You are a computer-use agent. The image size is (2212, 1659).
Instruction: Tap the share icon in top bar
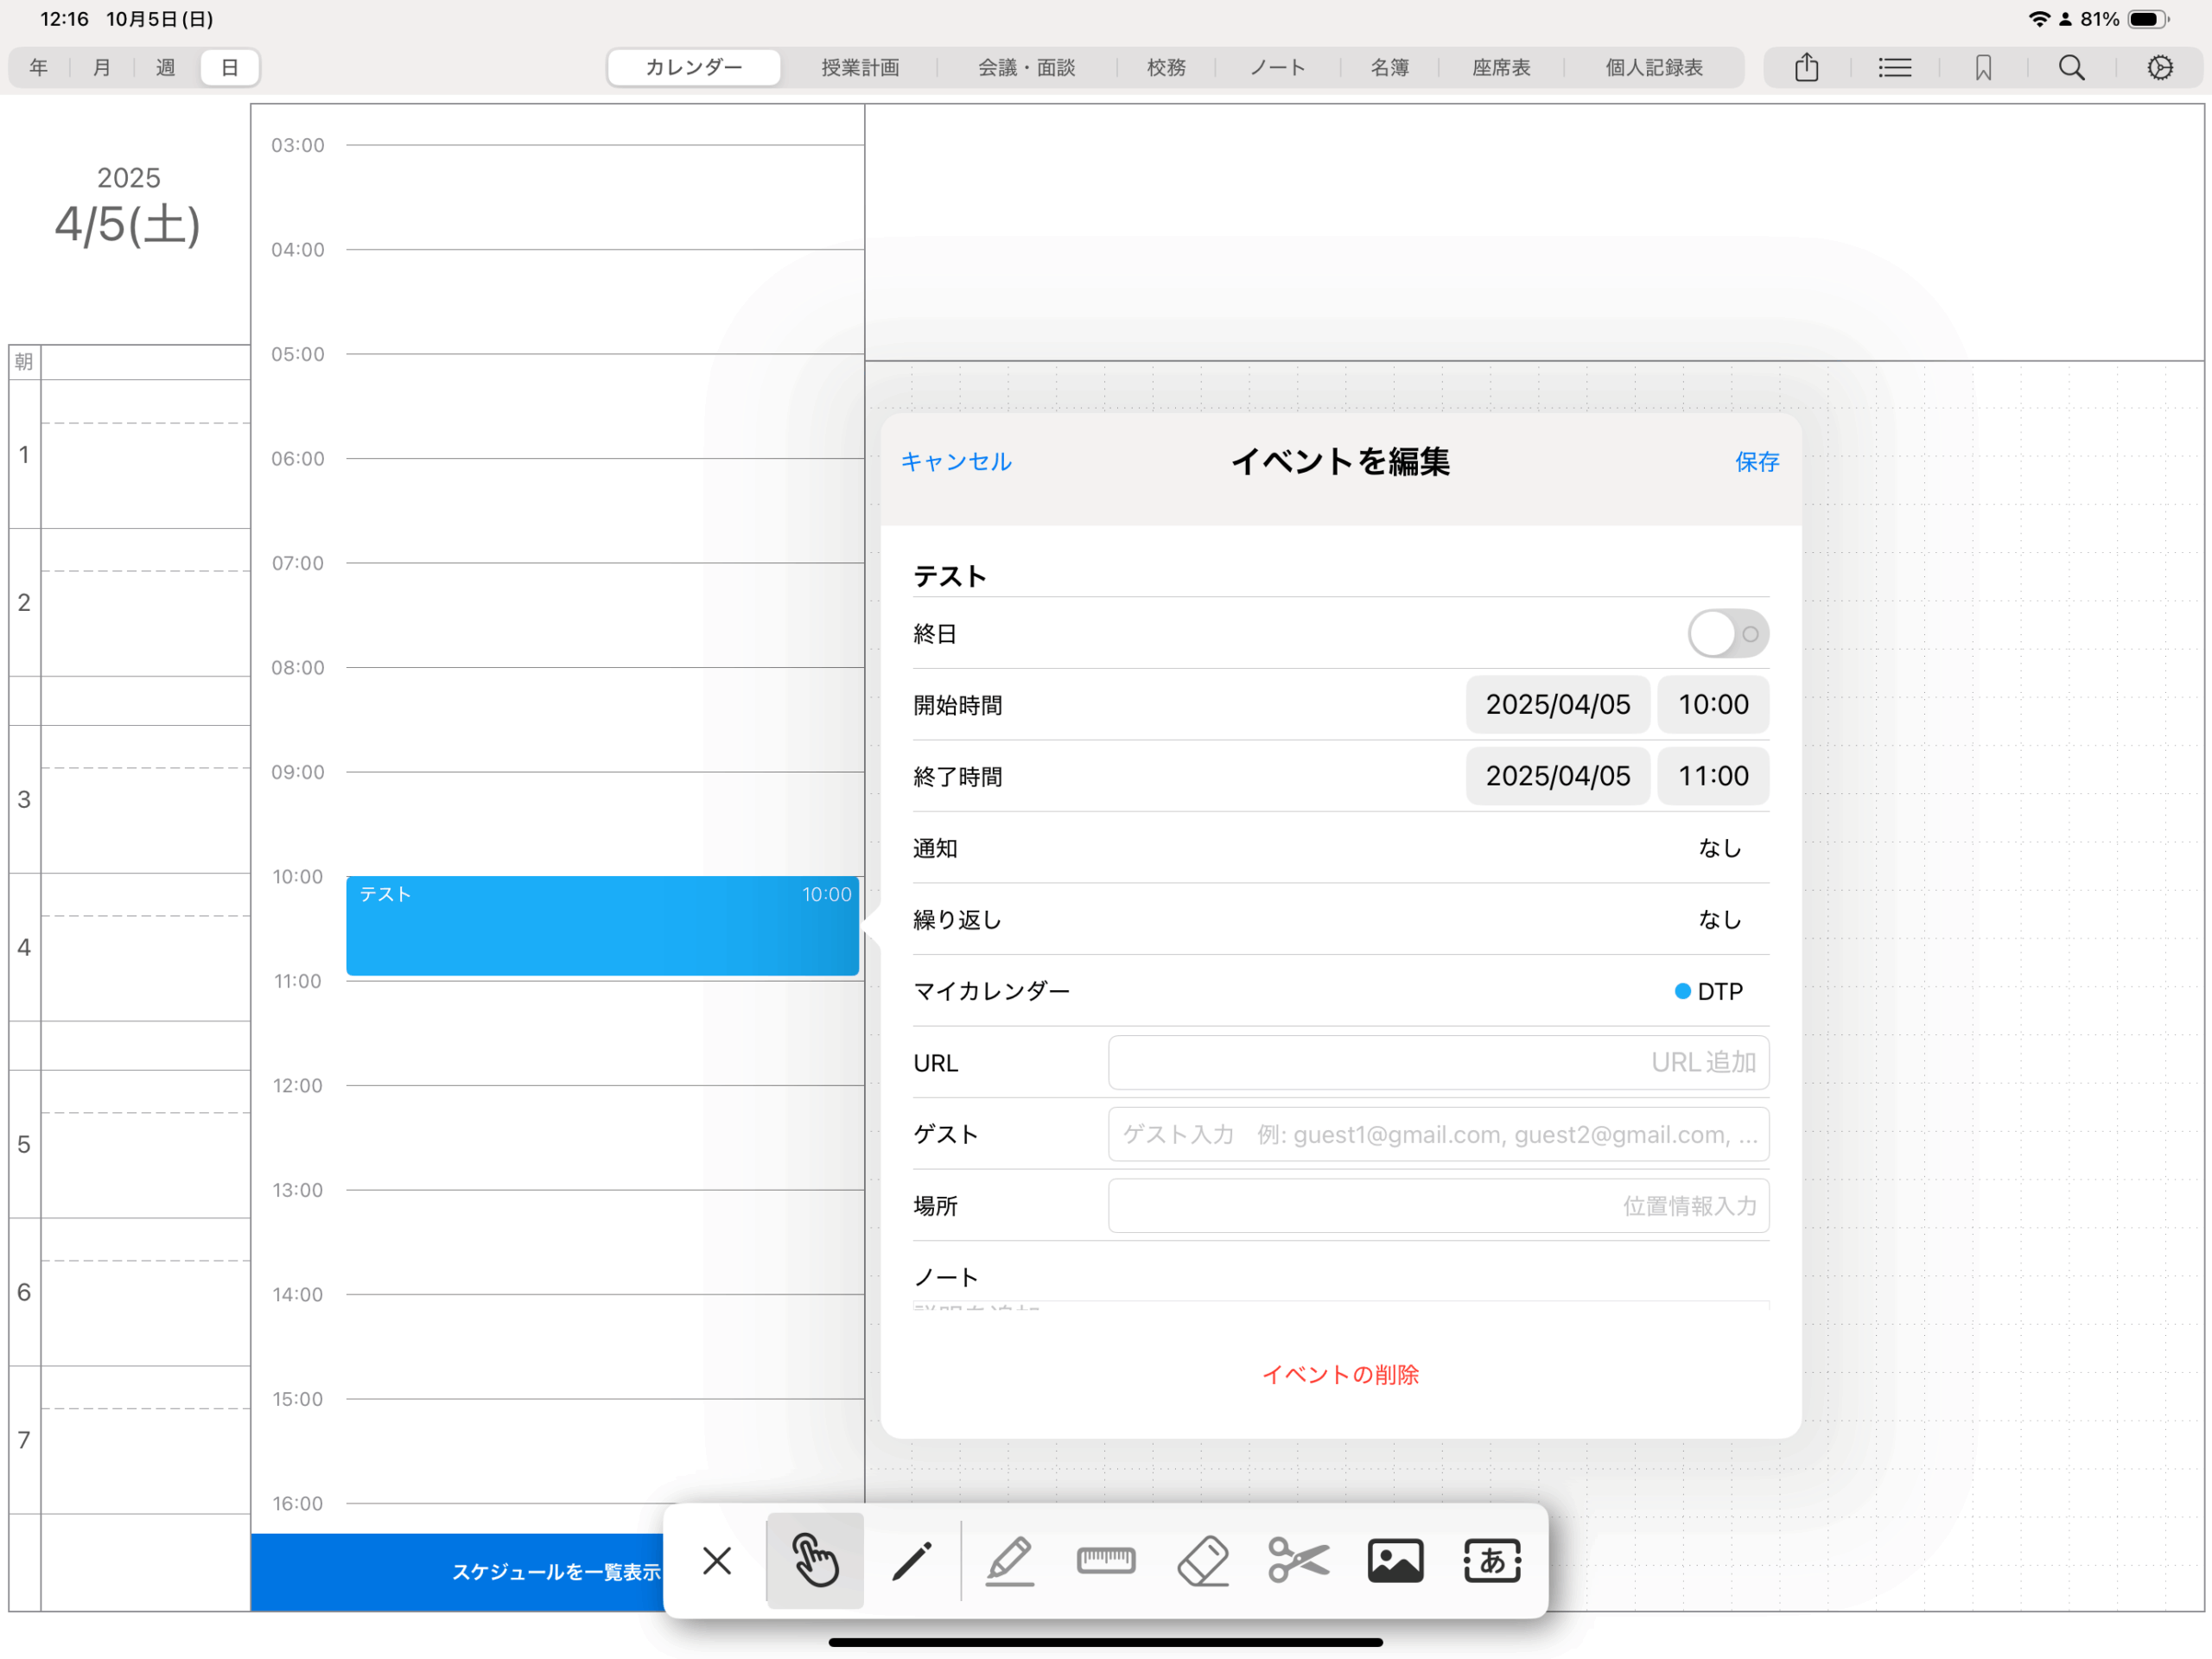pyautogui.click(x=1806, y=68)
